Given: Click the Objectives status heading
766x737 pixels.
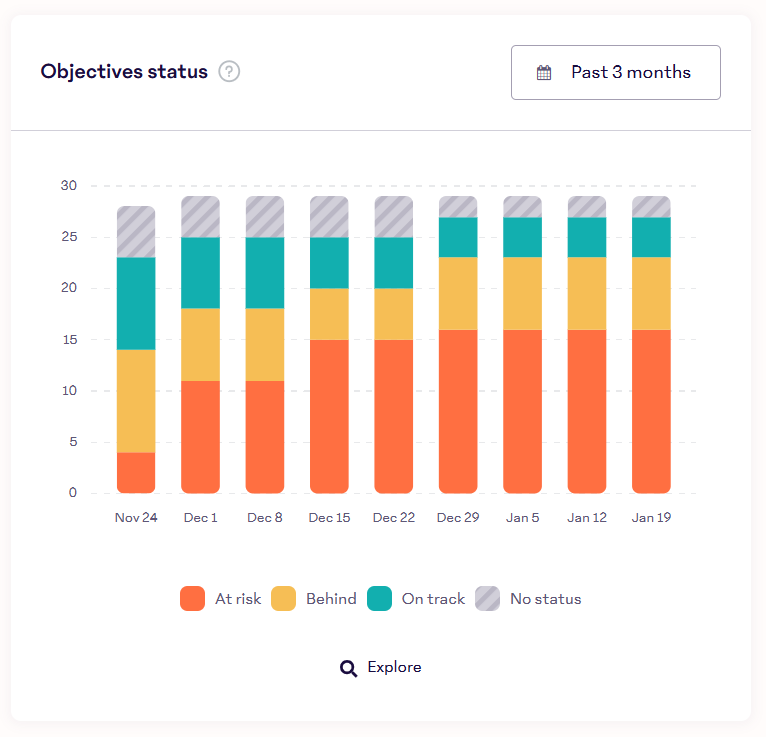Looking at the screenshot, I should (124, 72).
